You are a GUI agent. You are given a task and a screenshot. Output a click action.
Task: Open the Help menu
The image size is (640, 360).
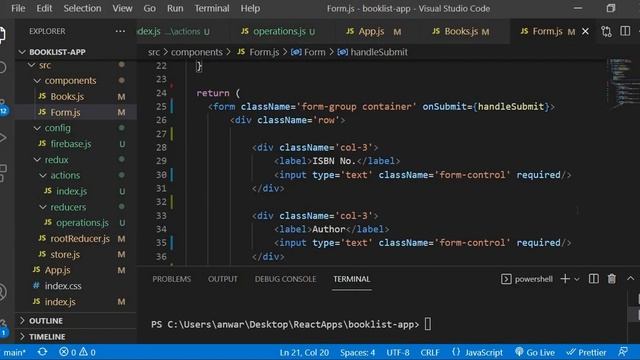click(250, 8)
